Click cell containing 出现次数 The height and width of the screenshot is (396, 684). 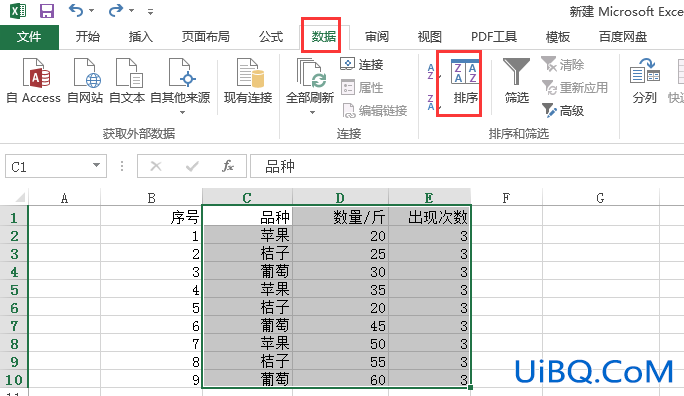(x=429, y=217)
